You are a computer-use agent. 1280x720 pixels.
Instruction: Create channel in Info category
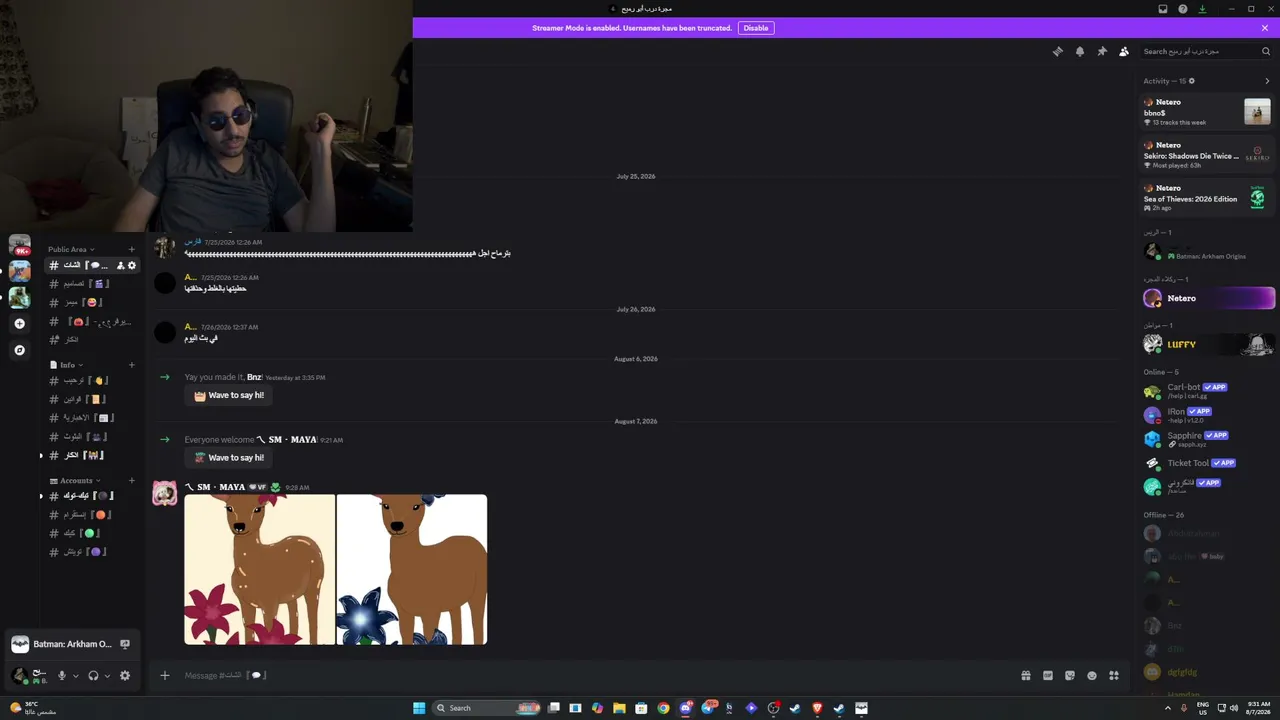coord(131,365)
